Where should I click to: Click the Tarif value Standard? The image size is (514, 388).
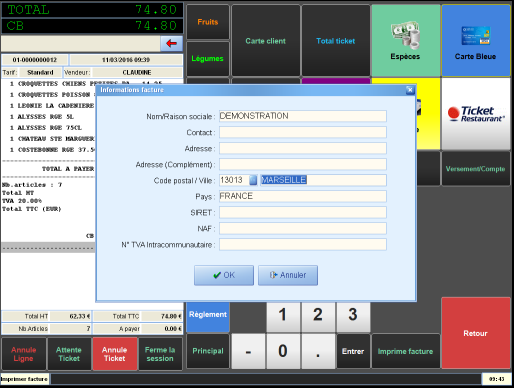pos(40,72)
